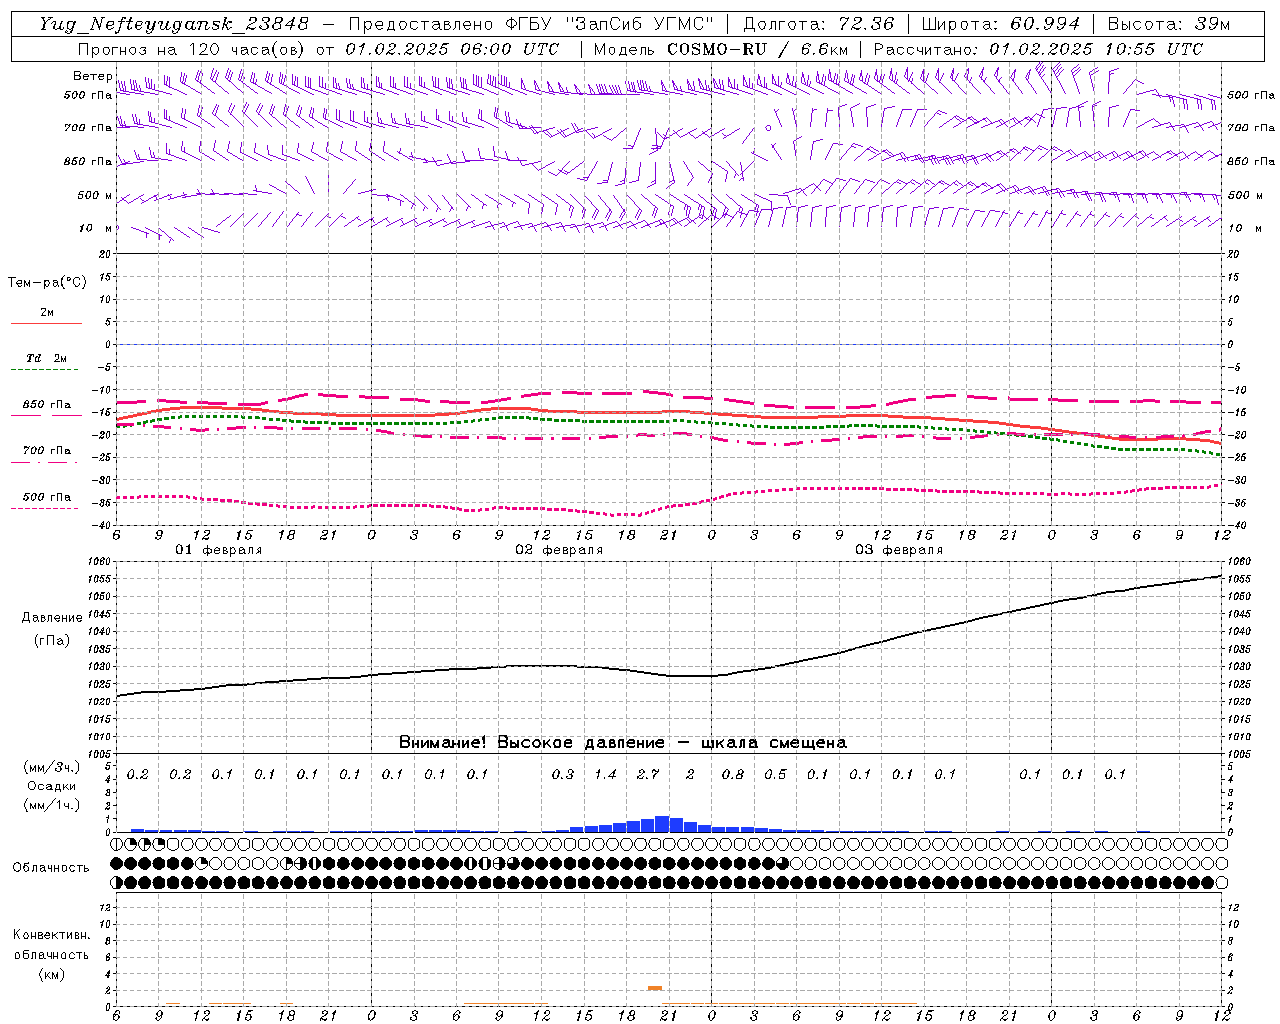Click the 03 февраля date label
Screen dimensions: 1280x1024
point(899,550)
